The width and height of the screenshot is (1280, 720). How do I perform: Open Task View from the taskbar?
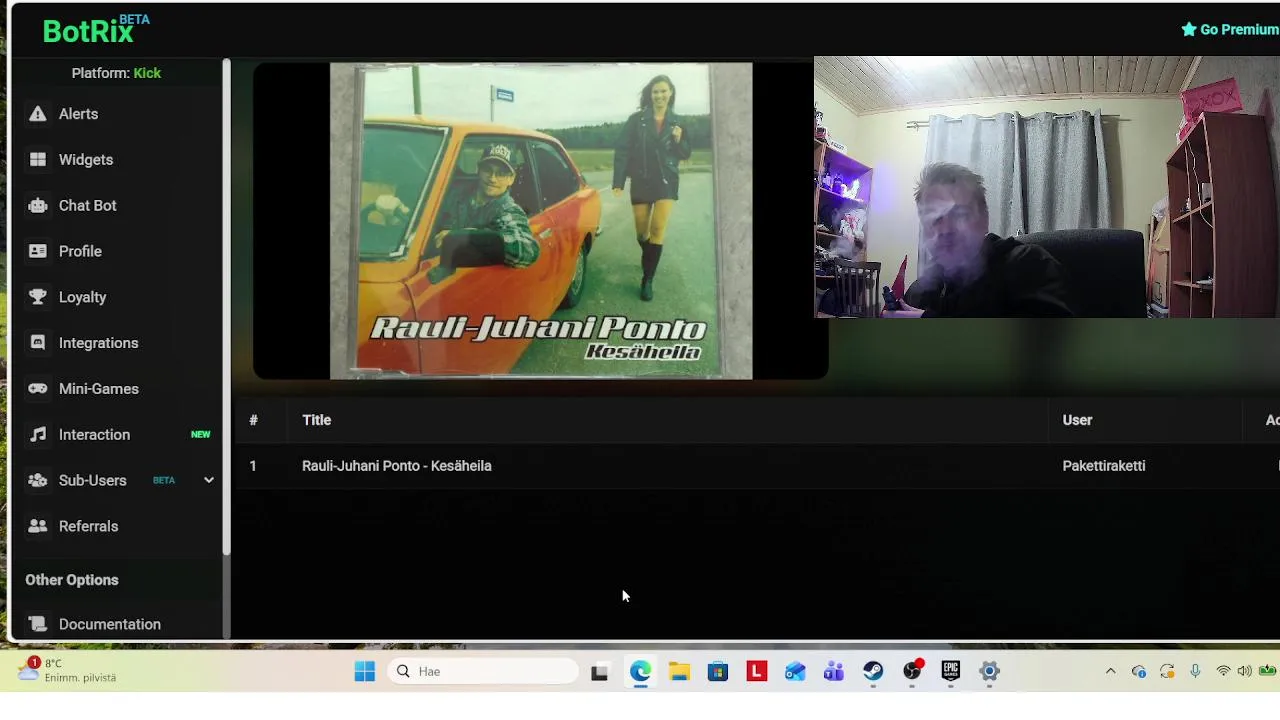coord(599,672)
